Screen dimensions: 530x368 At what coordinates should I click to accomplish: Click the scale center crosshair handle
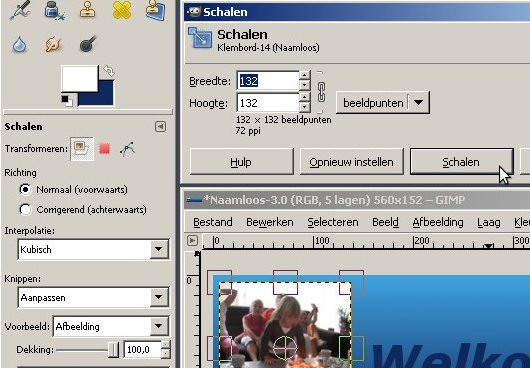pos(285,347)
